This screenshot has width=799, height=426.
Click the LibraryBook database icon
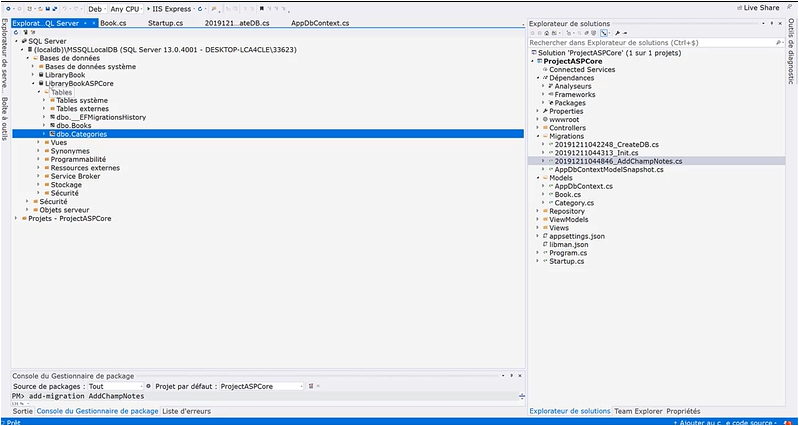[x=41, y=75]
